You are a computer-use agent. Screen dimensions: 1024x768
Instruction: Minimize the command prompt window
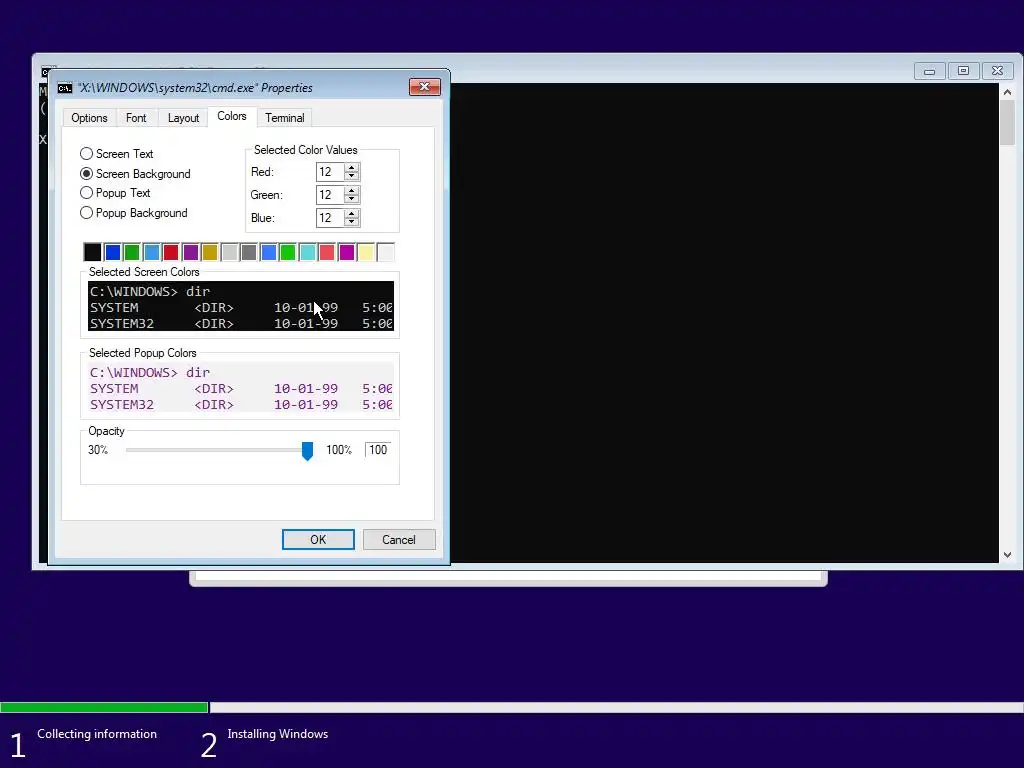[x=929, y=71]
